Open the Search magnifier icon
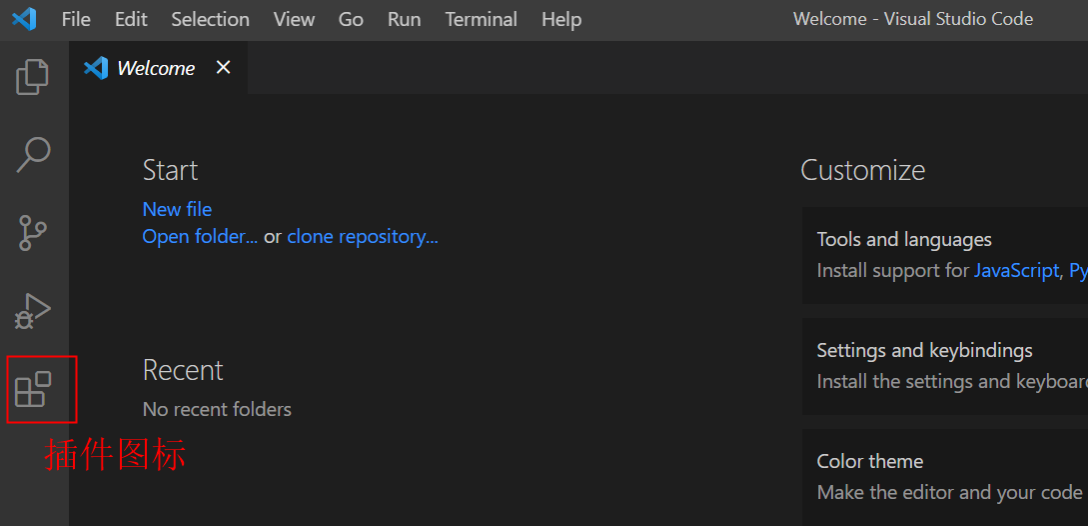This screenshot has height=526, width=1088. [x=33, y=154]
